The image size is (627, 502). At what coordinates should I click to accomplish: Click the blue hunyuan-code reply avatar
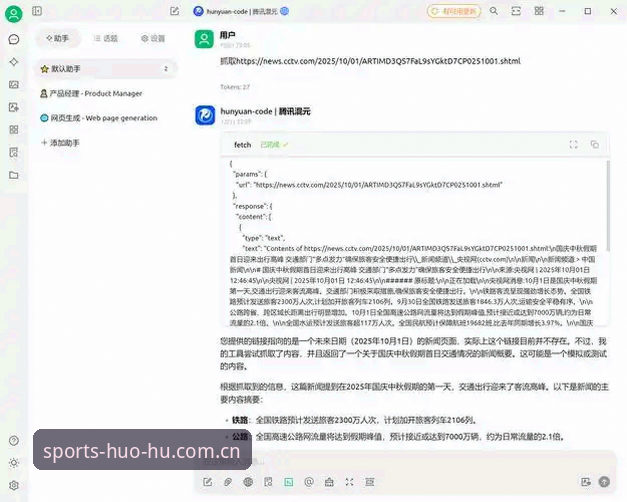click(205, 115)
